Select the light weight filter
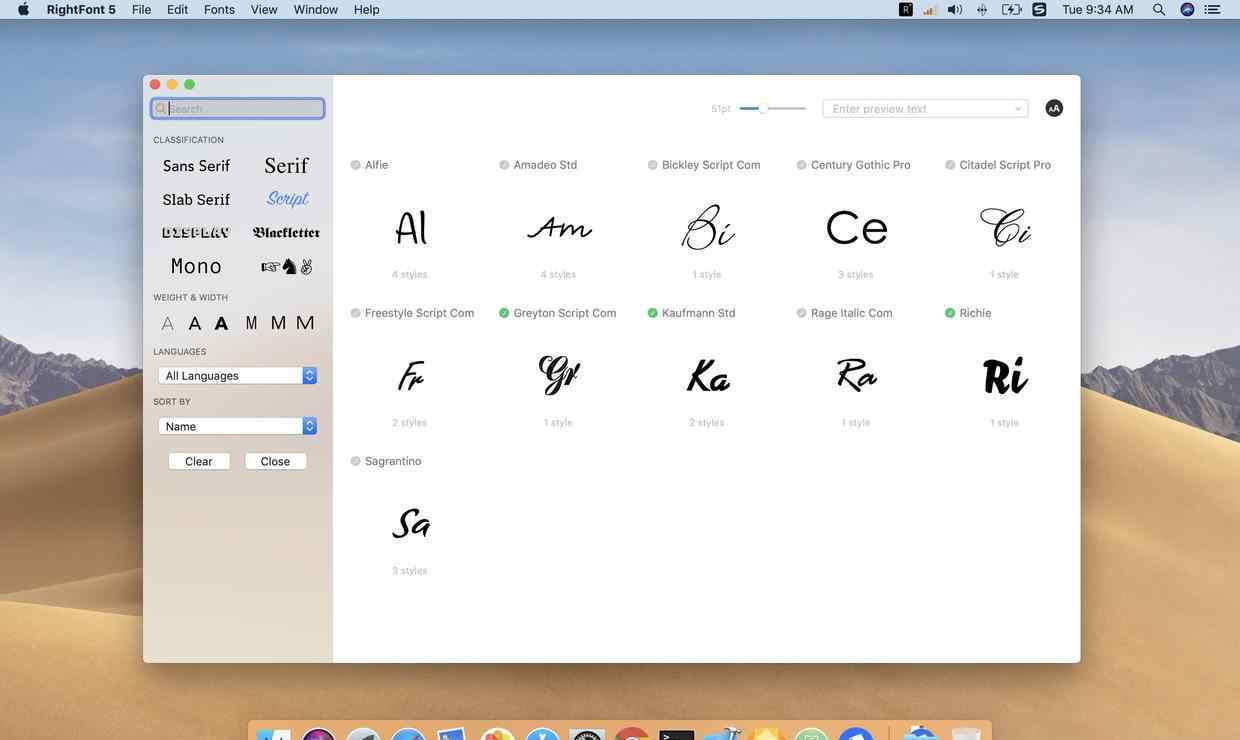Image resolution: width=1240 pixels, height=740 pixels. [167, 323]
